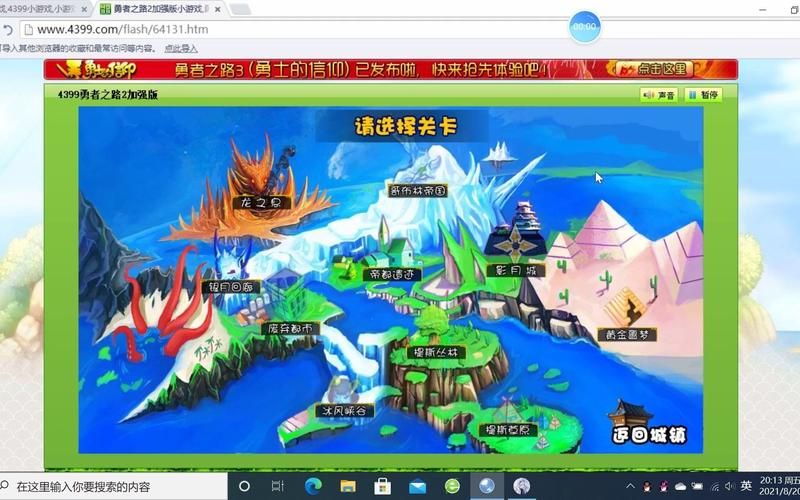
Task: Enter the 冰风峡谷 stage
Action: tap(345, 411)
